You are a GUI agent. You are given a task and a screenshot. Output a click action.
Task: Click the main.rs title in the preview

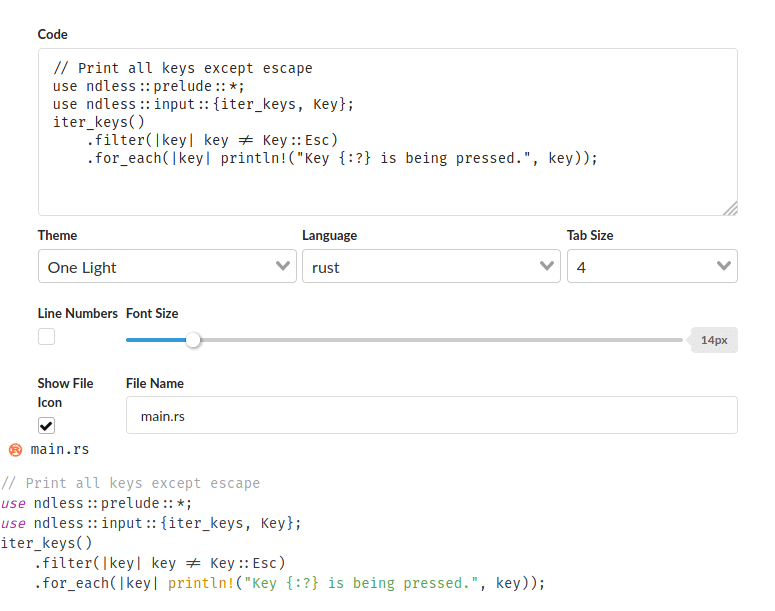point(60,449)
